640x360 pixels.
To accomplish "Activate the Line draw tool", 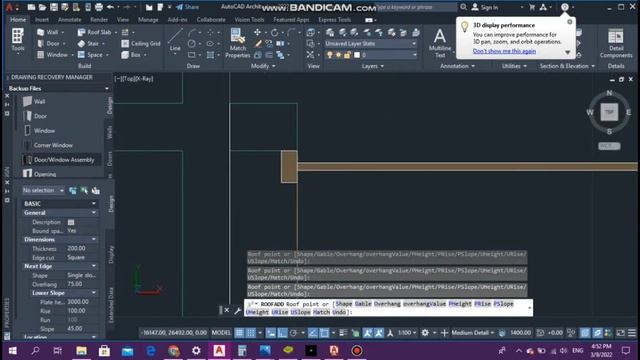I will click(175, 40).
